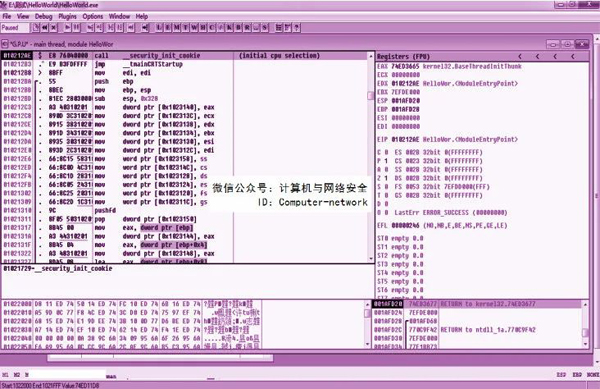
Task: Click the ESP button in bottom bar
Action: (x=561, y=374)
